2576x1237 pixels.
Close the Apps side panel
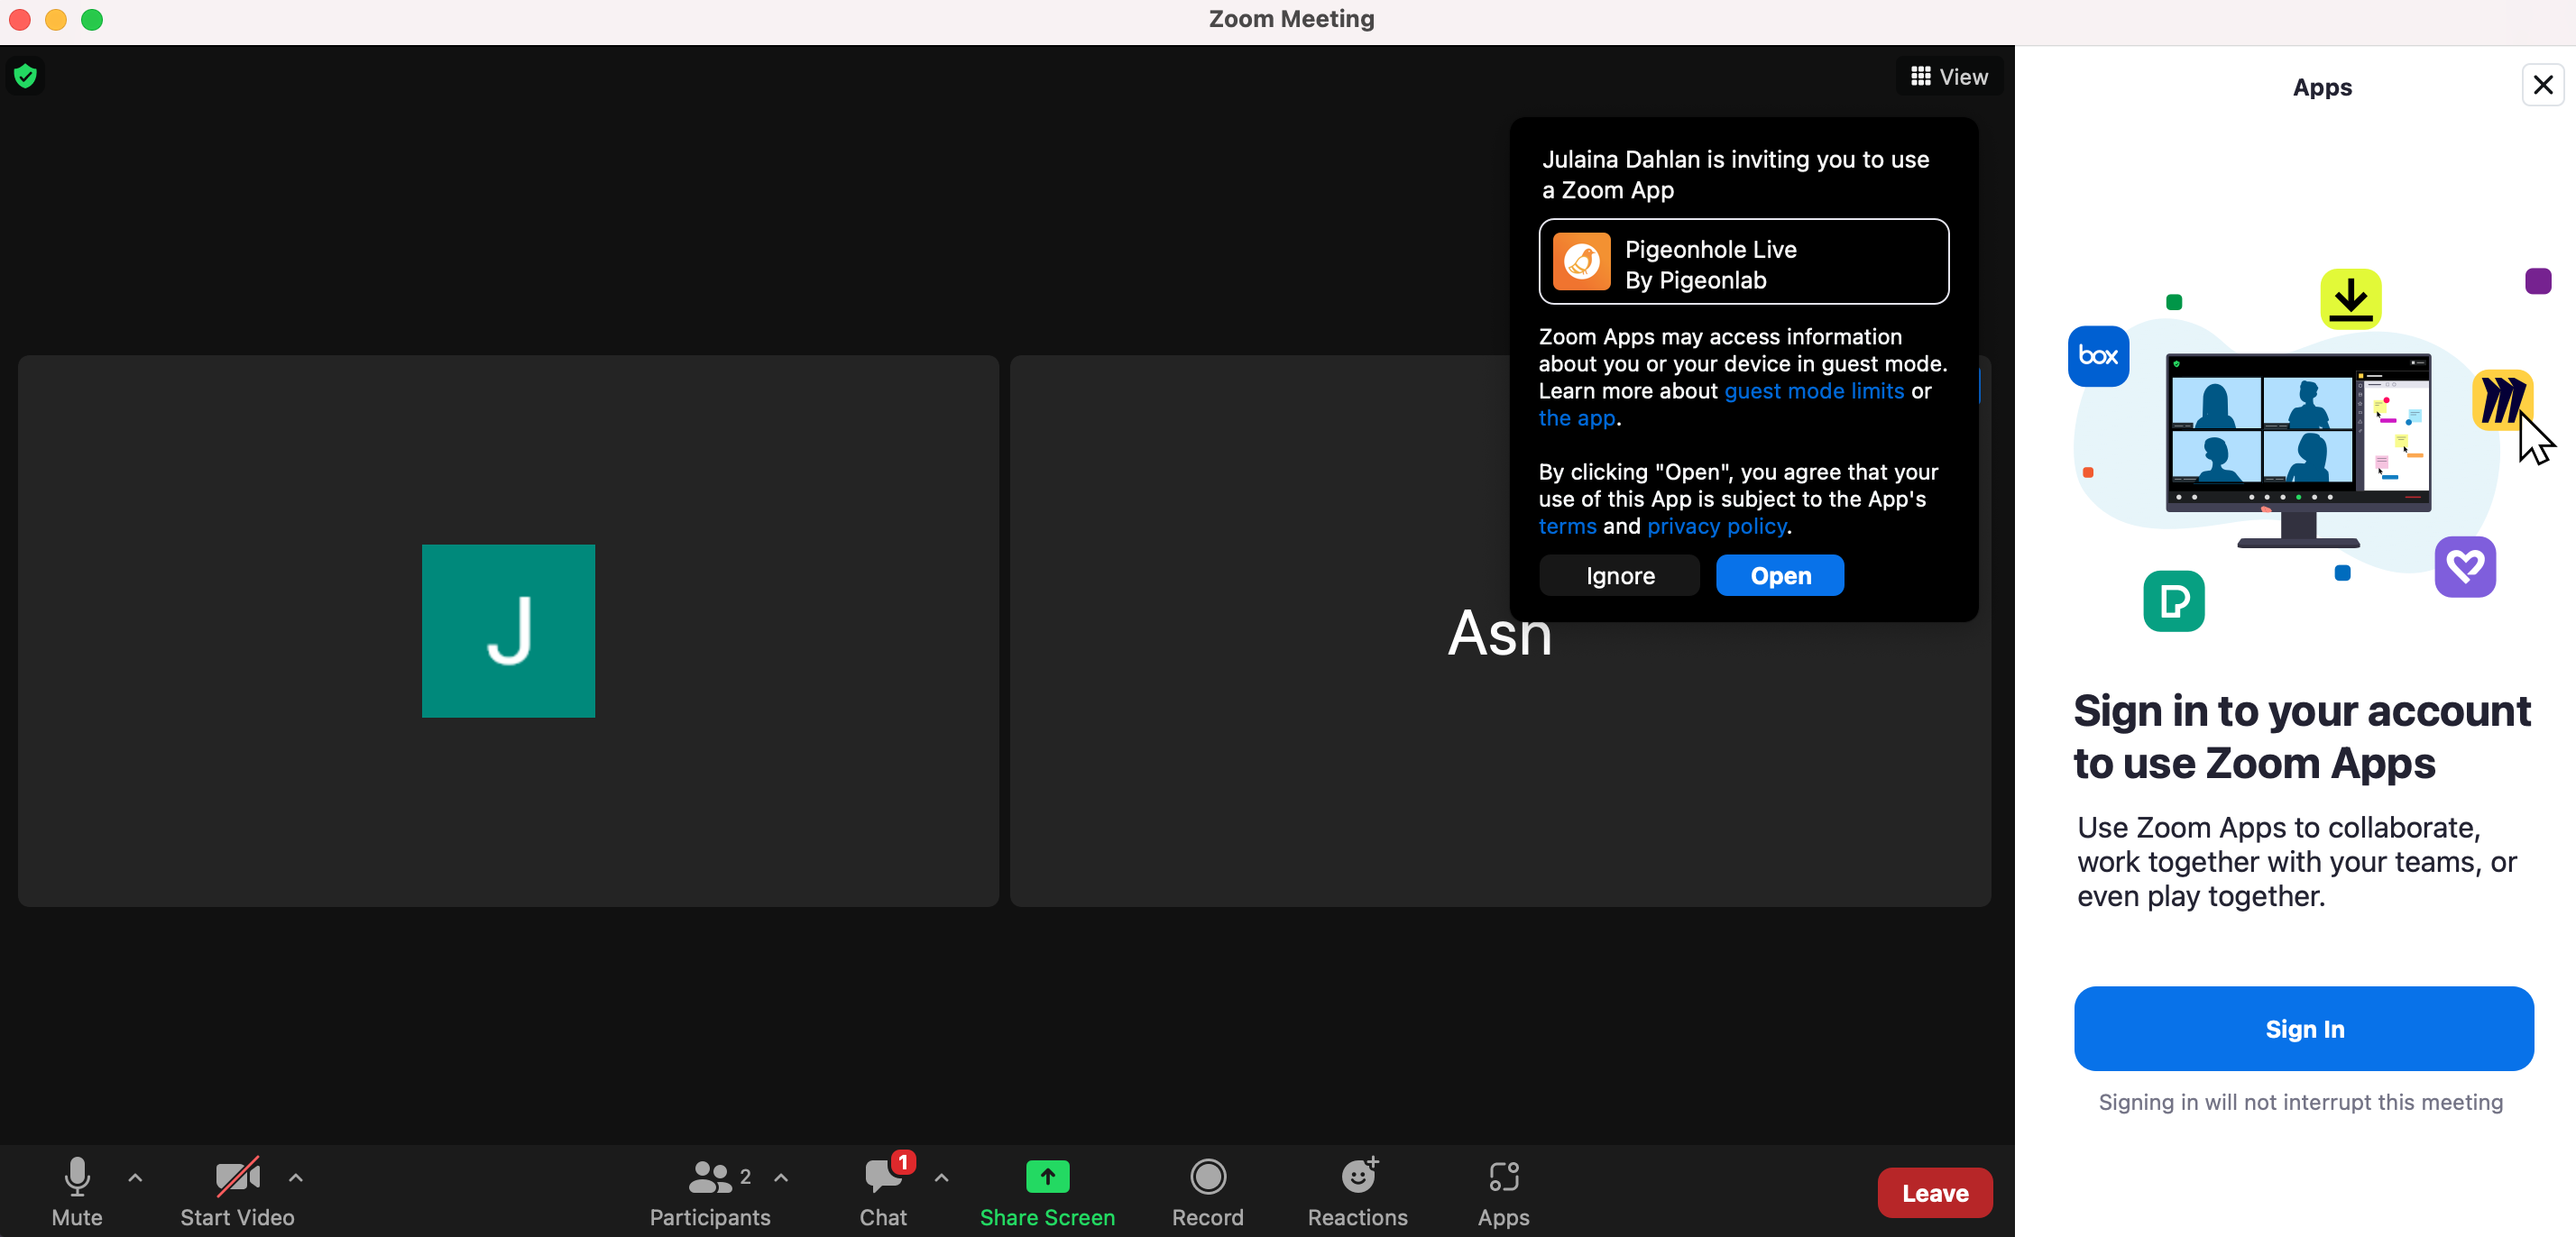click(2542, 85)
